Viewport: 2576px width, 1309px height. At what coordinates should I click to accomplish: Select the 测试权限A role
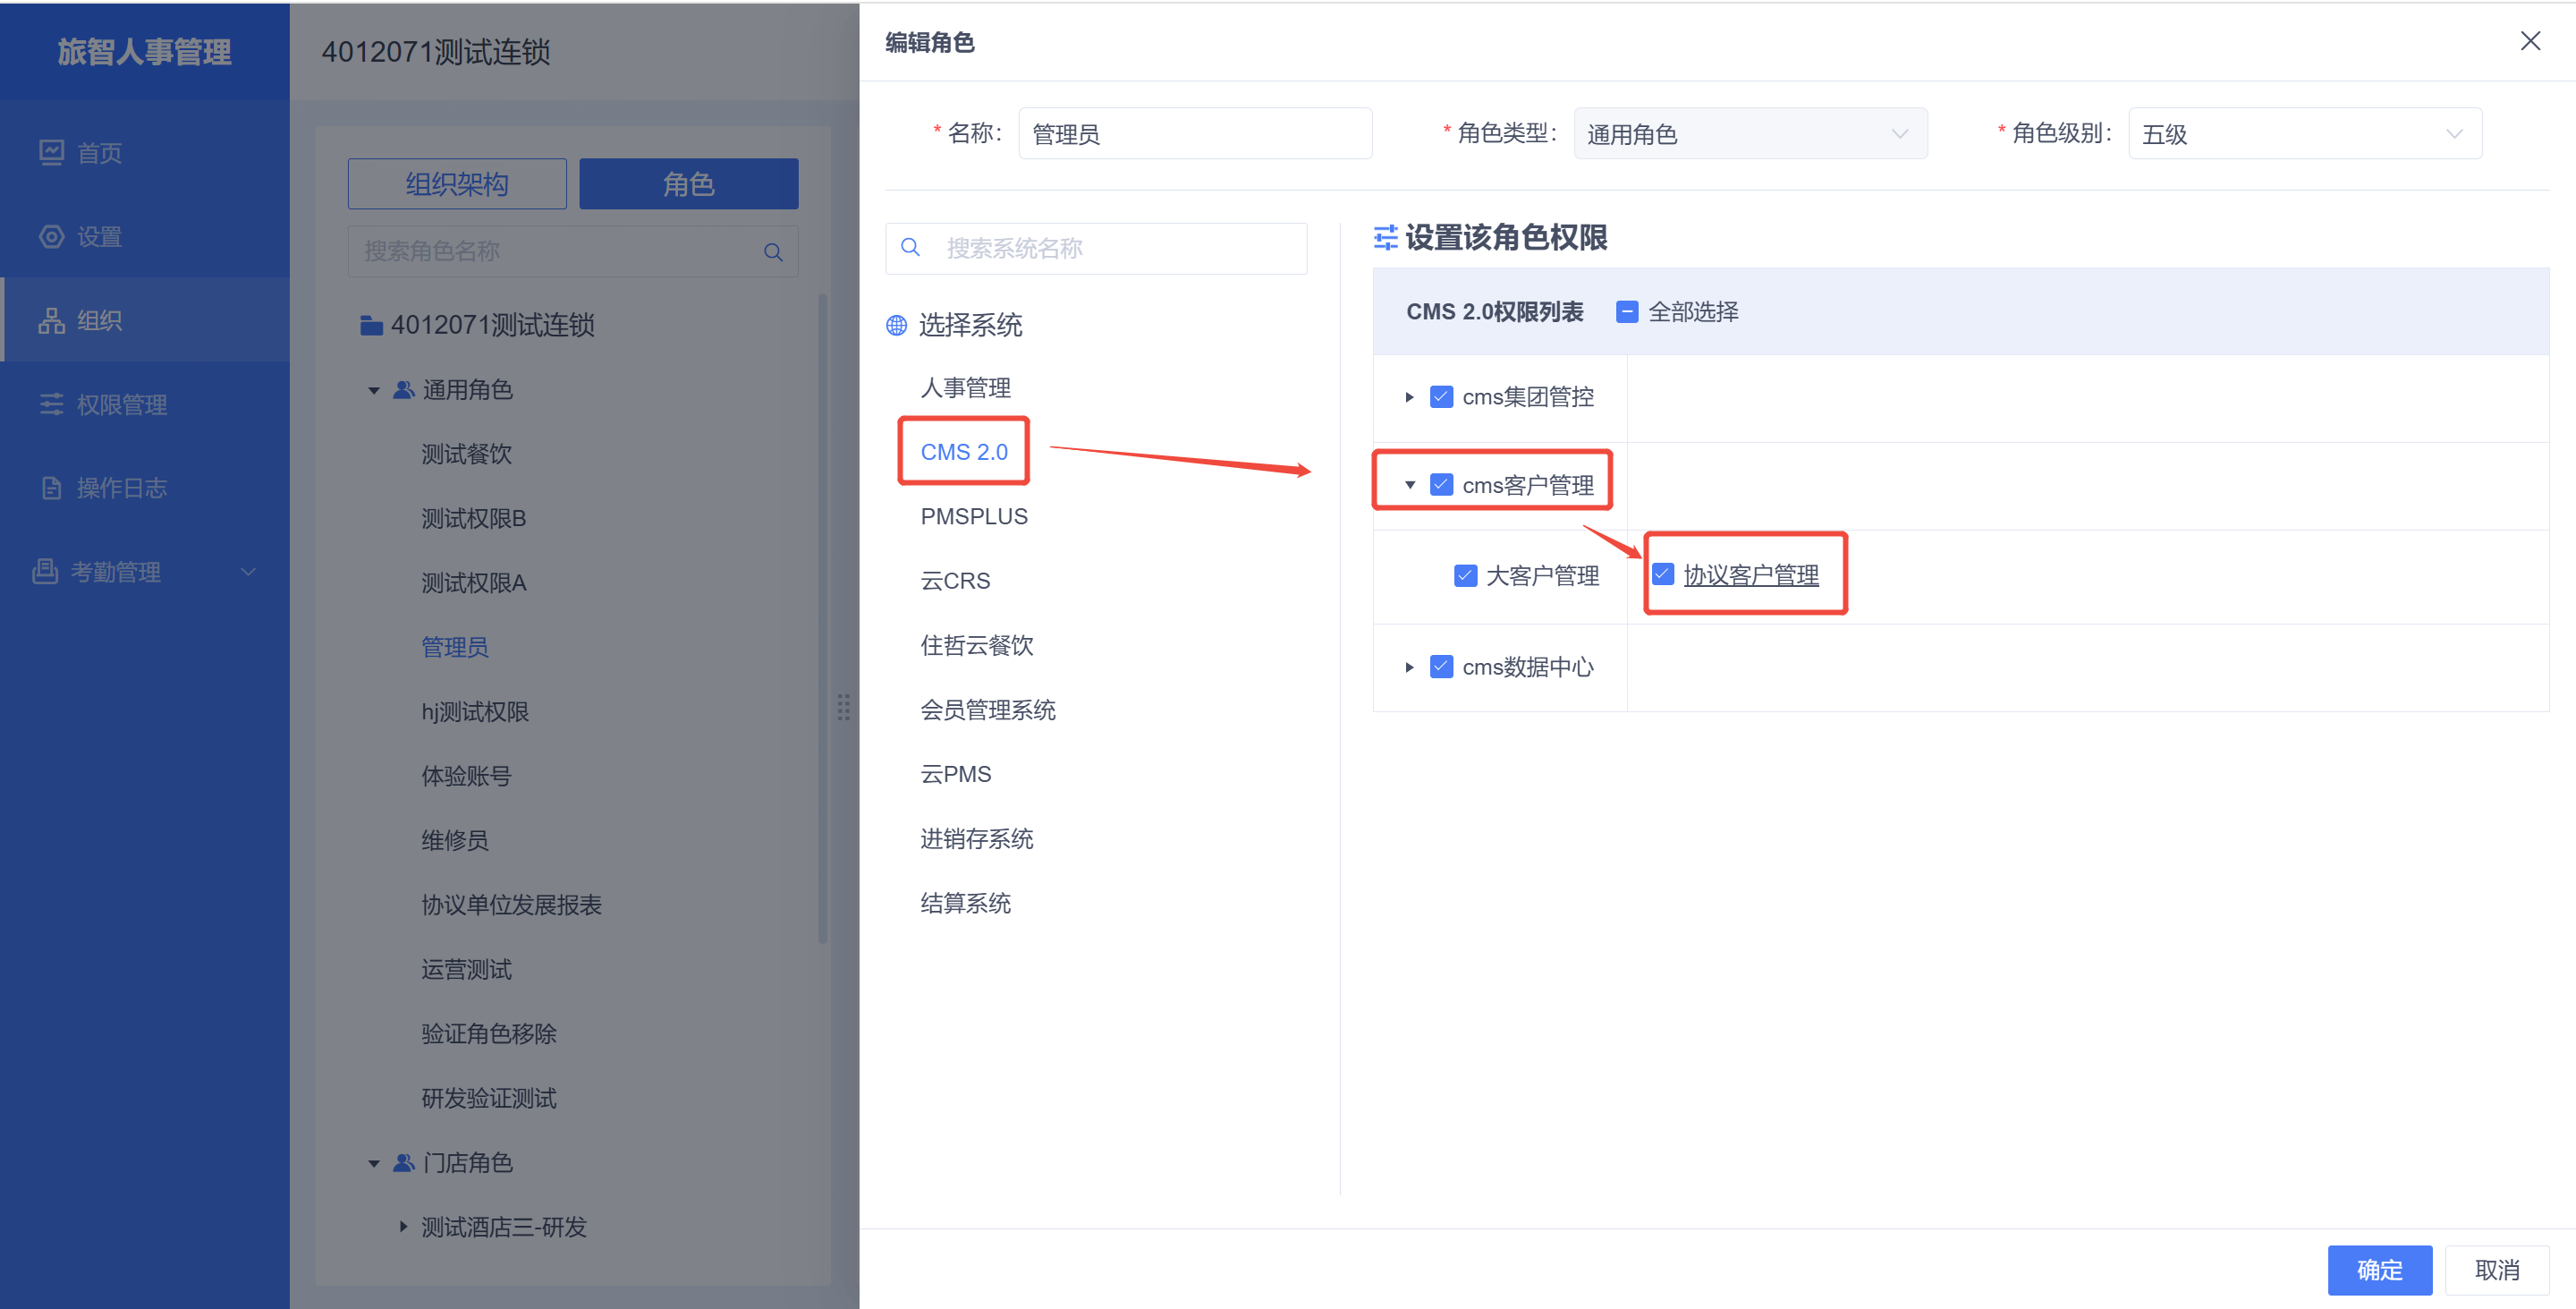tap(473, 583)
